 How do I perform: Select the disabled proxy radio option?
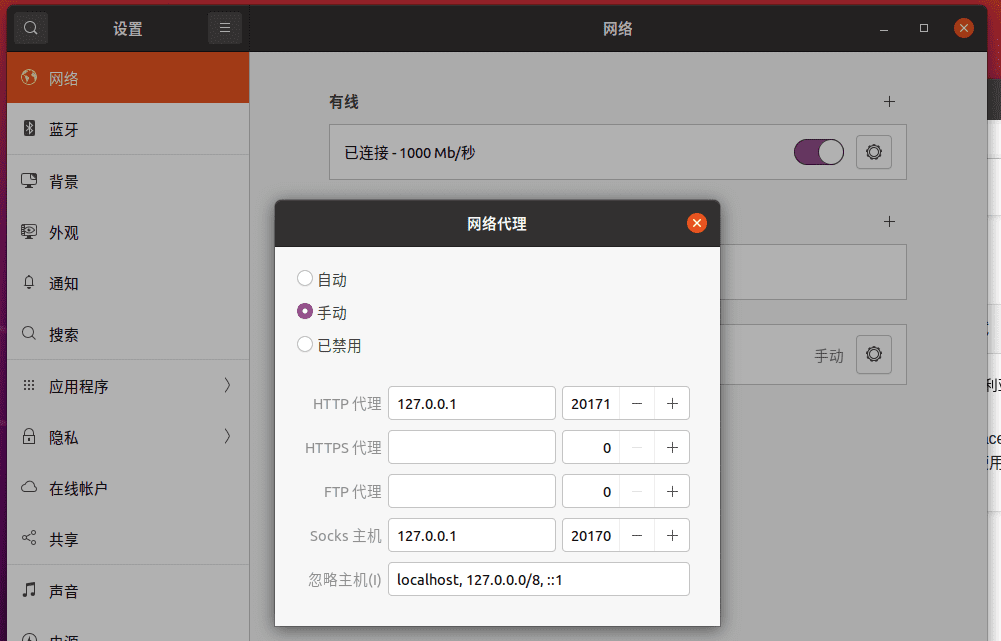point(305,345)
